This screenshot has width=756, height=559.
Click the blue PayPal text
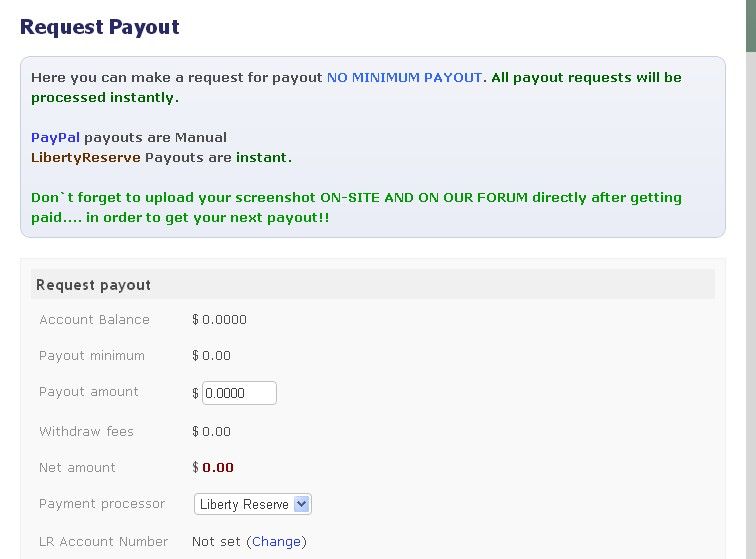point(55,137)
